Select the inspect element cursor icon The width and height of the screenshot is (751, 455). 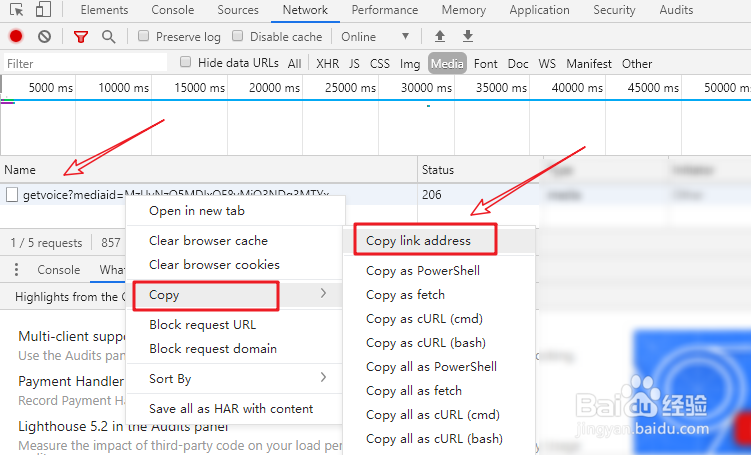click(x=16, y=10)
